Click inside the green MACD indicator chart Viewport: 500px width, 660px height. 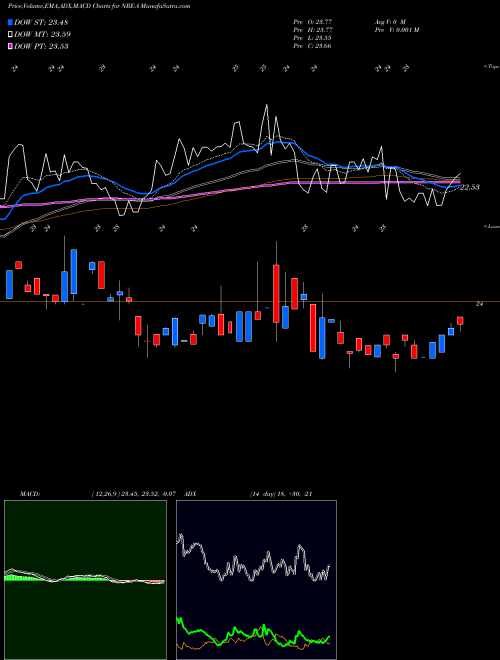85,580
